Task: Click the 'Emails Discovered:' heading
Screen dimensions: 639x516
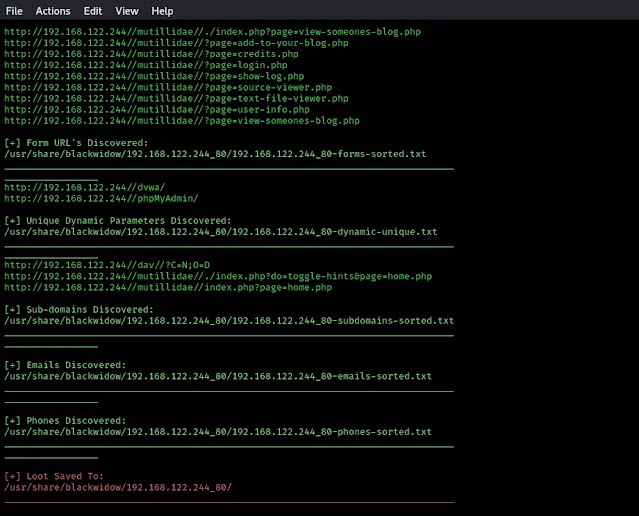Action: (x=65, y=365)
